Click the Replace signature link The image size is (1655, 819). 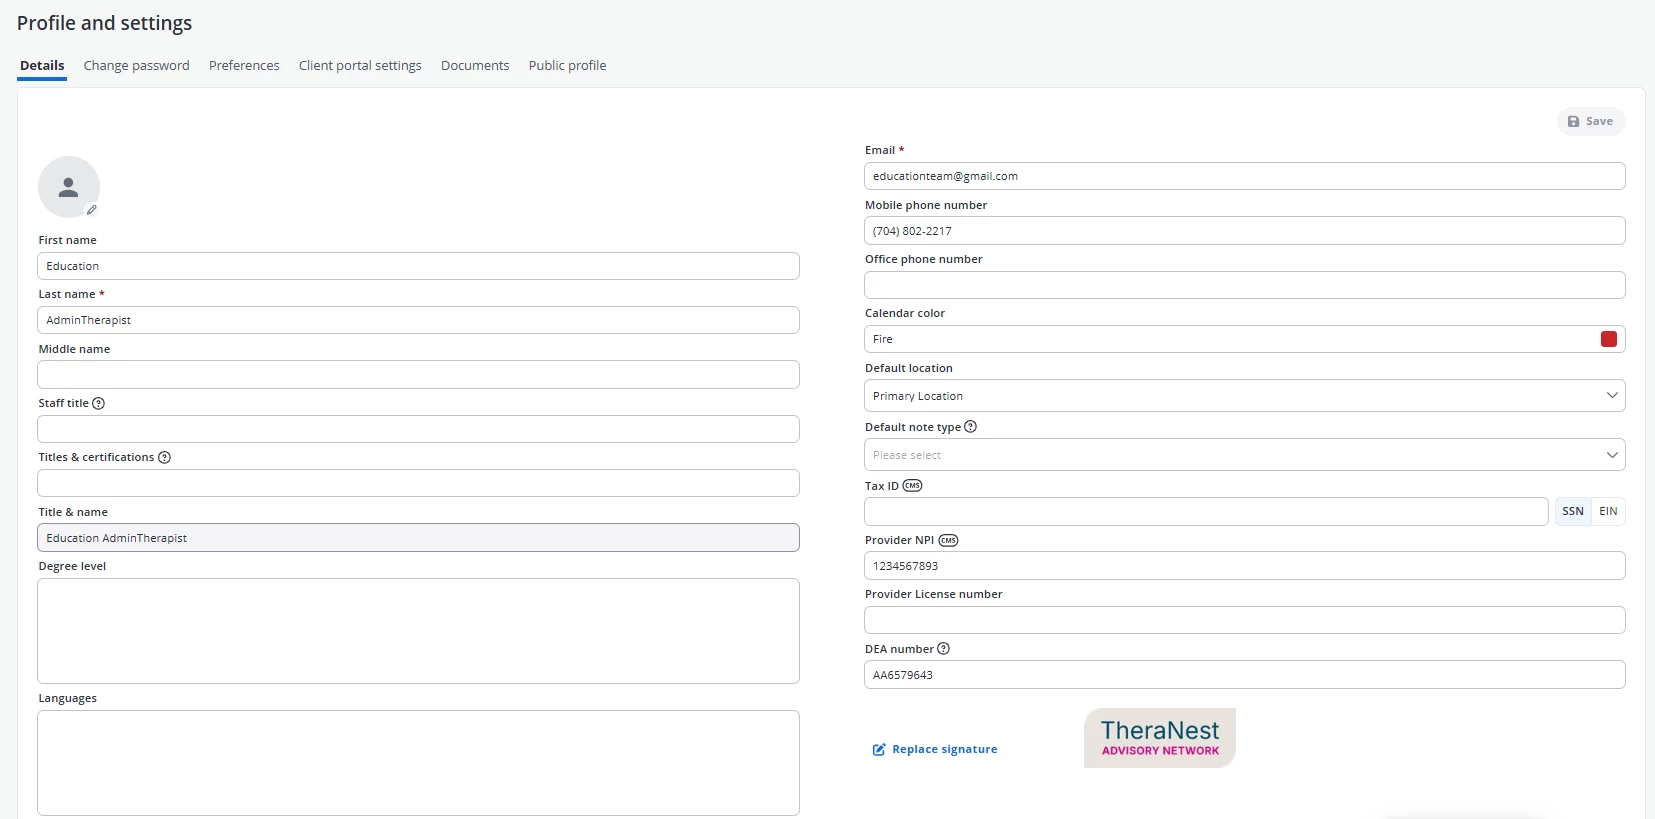944,749
